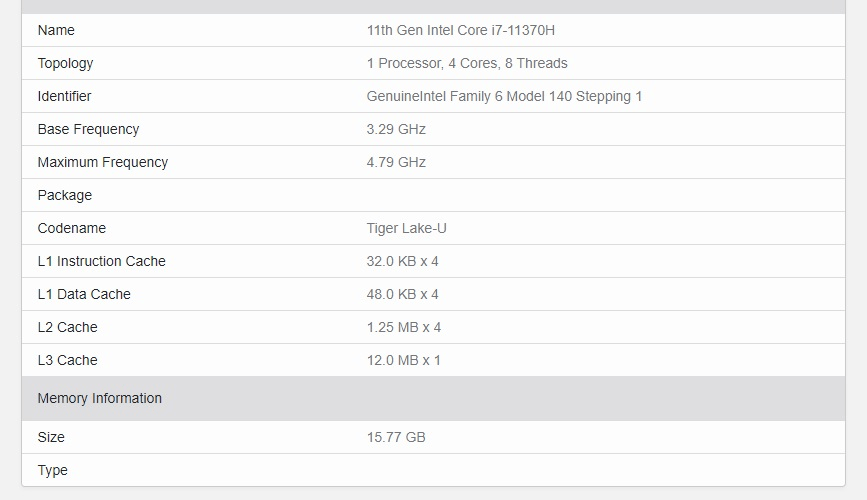
Task: Select the Name row label
Action: [x=56, y=30]
